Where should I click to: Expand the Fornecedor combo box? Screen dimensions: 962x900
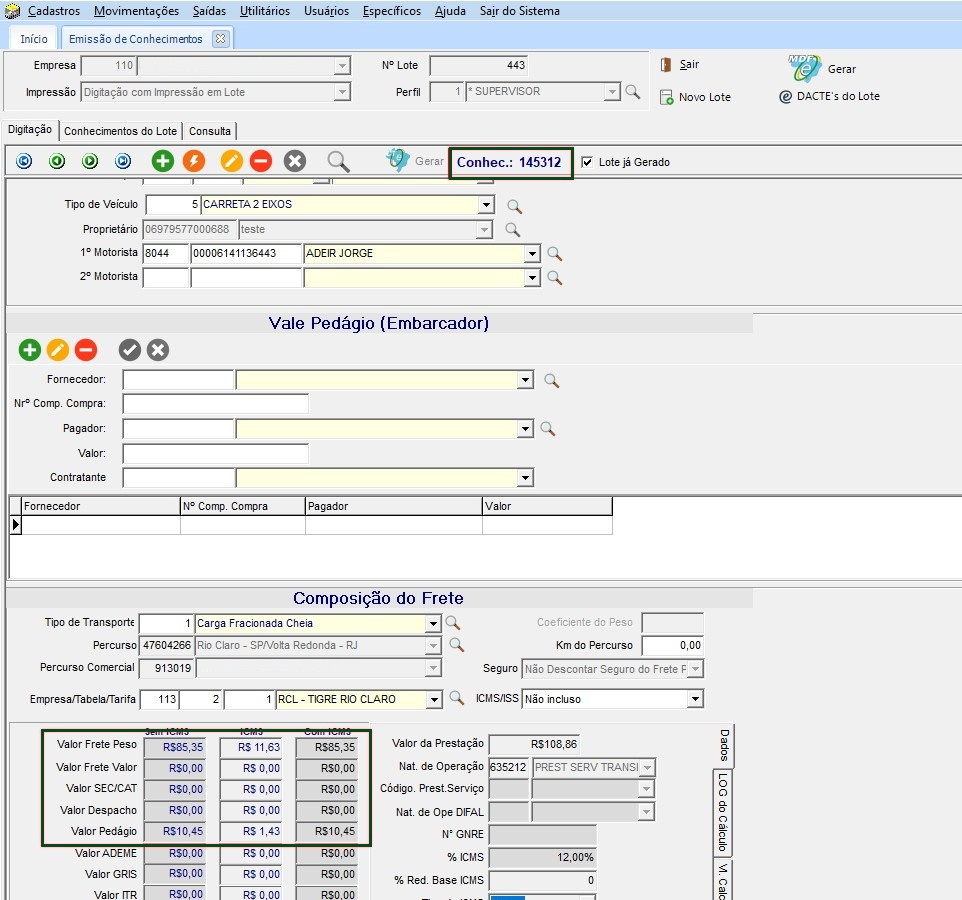525,380
